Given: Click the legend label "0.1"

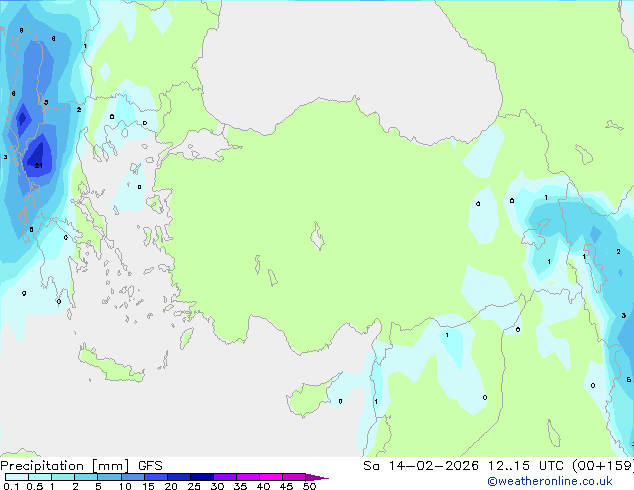Looking at the screenshot, I should 11,486.
